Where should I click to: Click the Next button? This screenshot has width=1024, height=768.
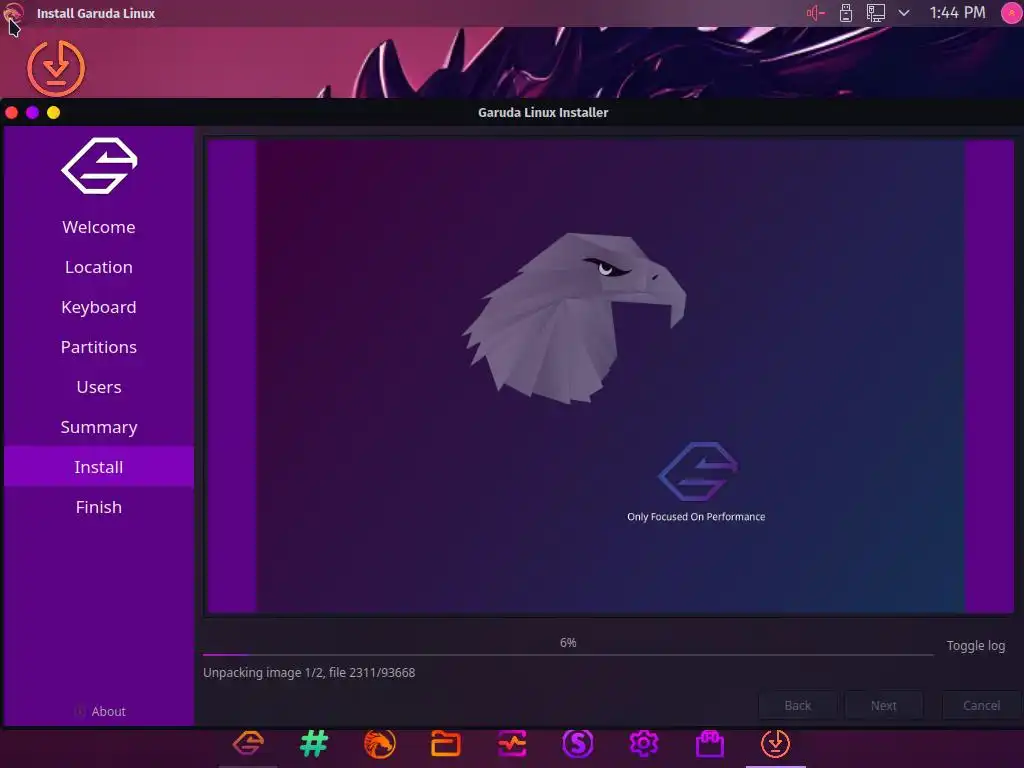[x=884, y=705]
